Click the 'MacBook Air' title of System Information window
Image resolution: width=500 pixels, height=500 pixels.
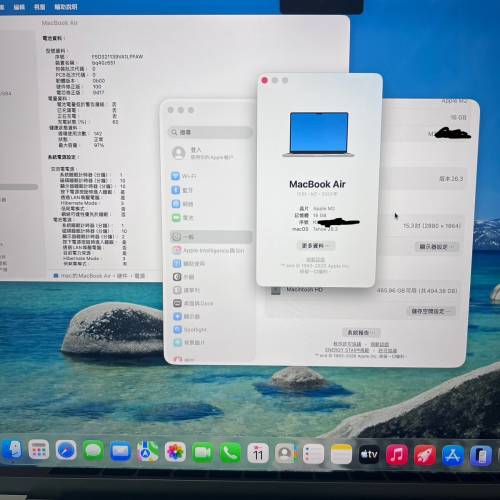point(60,23)
